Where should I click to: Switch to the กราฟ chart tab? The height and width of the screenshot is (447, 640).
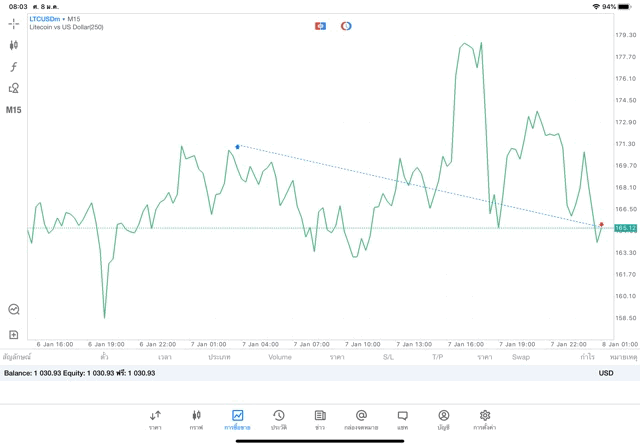[x=196, y=419]
